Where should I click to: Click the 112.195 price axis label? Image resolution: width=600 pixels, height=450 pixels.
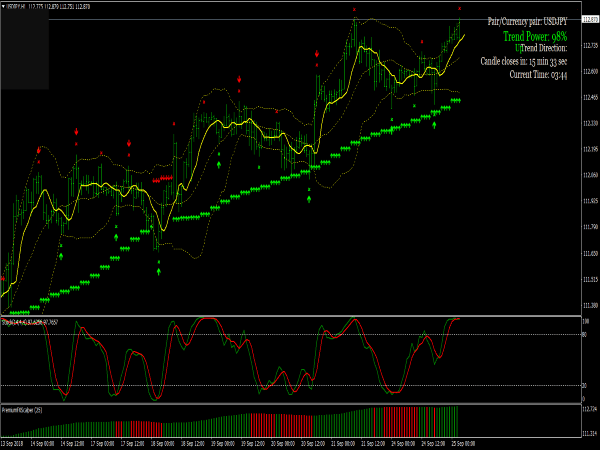[x=590, y=149]
